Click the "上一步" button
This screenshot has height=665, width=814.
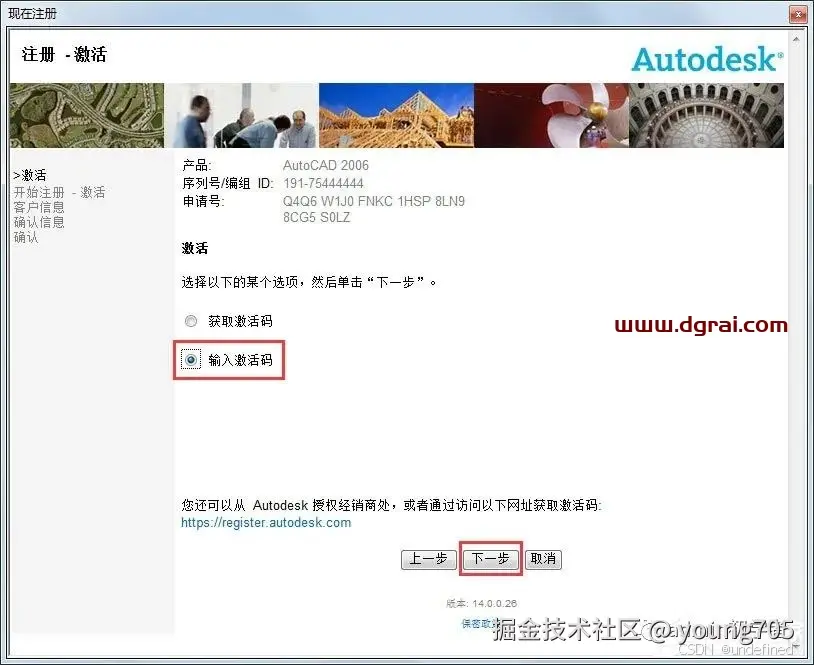pos(429,560)
